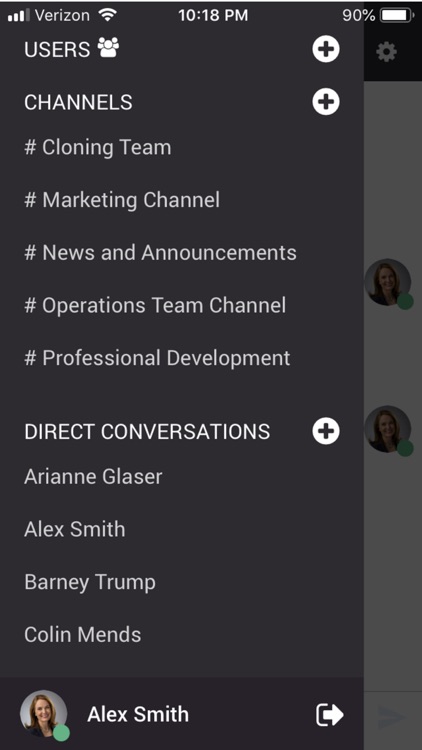Open direct conversation with Alex Smith
The height and width of the screenshot is (750, 422).
[75, 529]
